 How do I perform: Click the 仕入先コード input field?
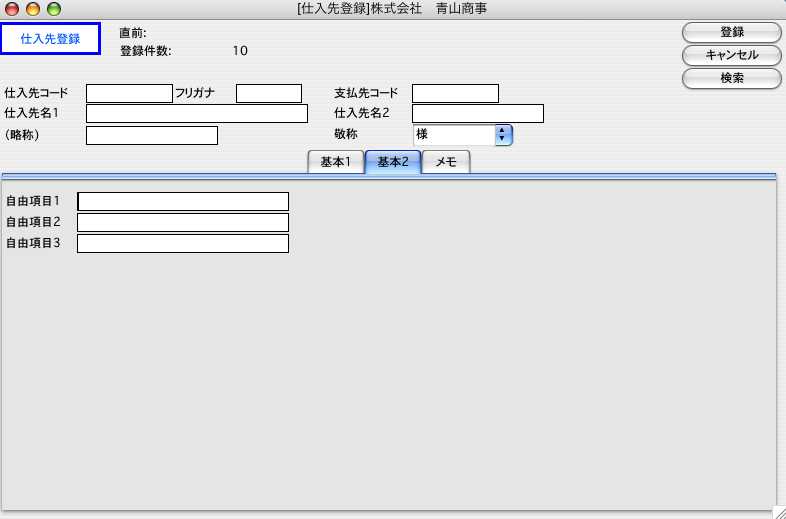tap(129, 94)
